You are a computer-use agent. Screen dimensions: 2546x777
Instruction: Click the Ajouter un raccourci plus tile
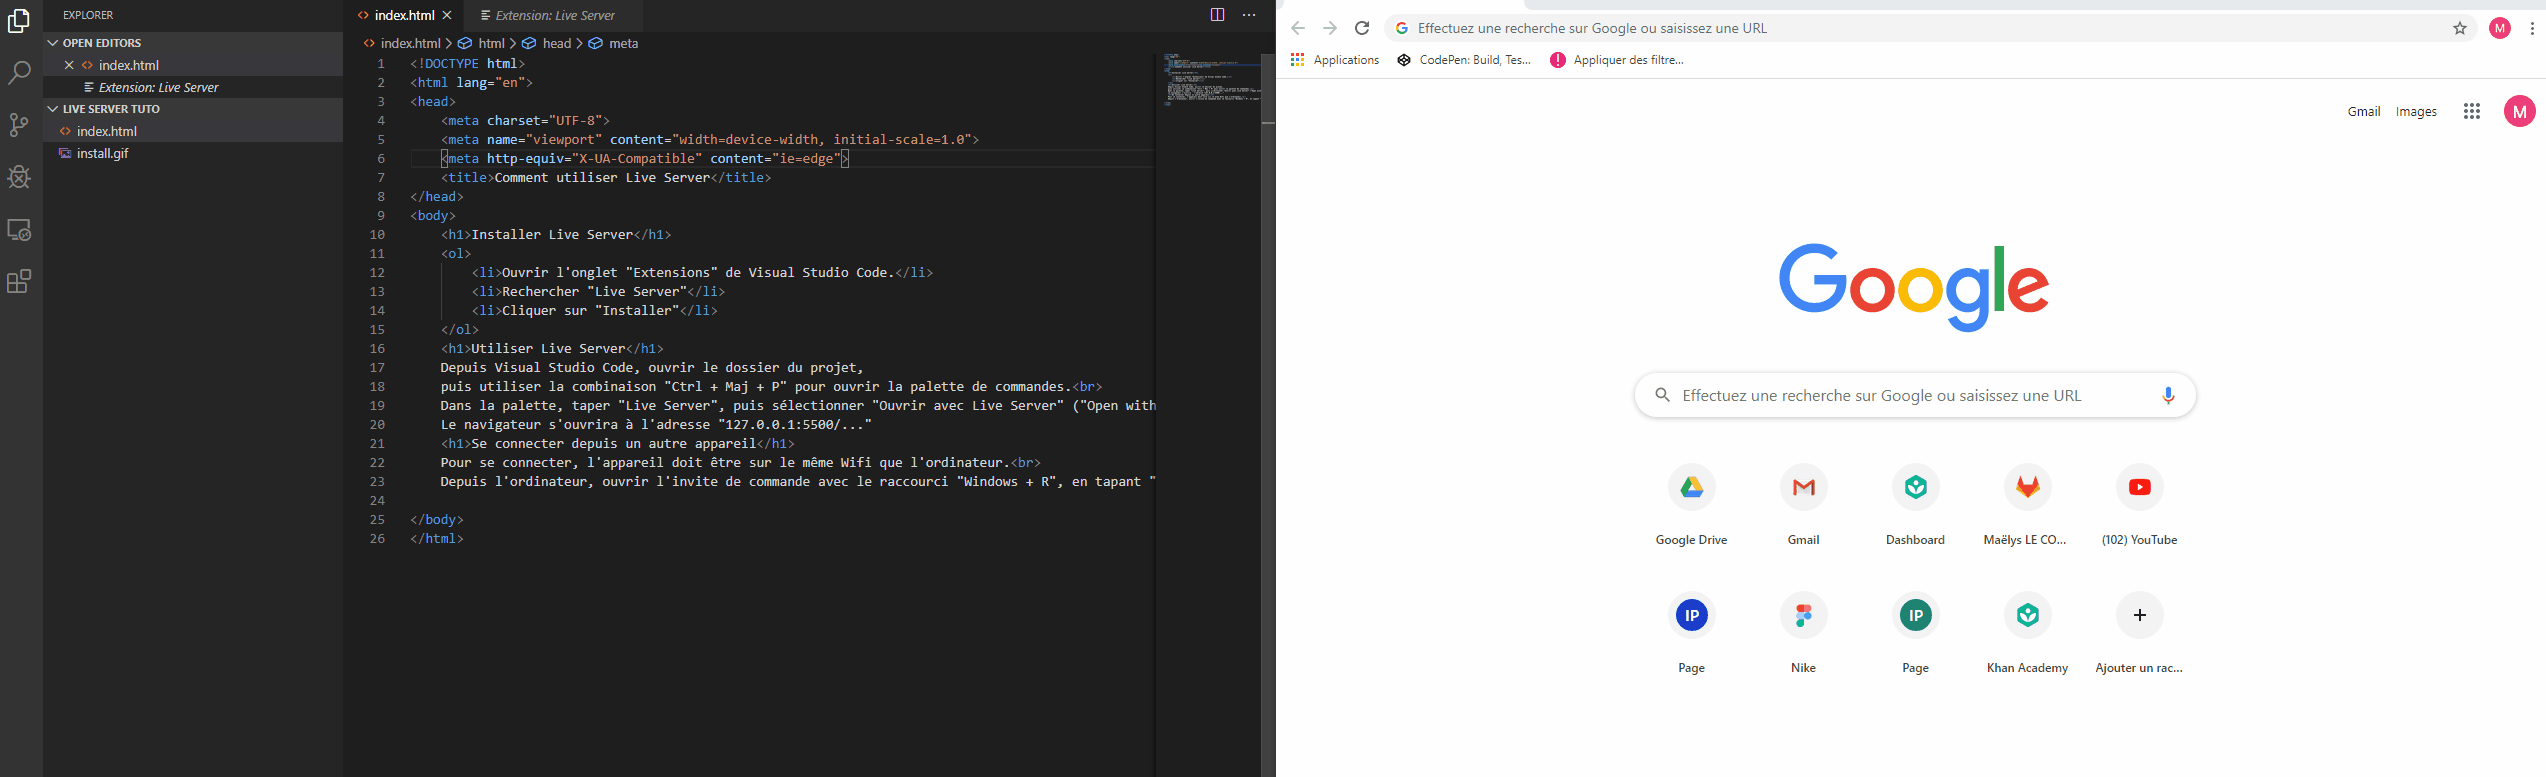click(x=2140, y=633)
